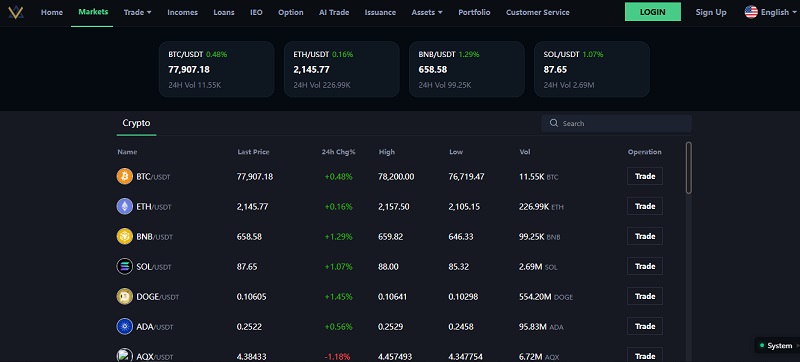Click the Solana coin icon
Viewport: 800px width, 362px height.
(124, 267)
